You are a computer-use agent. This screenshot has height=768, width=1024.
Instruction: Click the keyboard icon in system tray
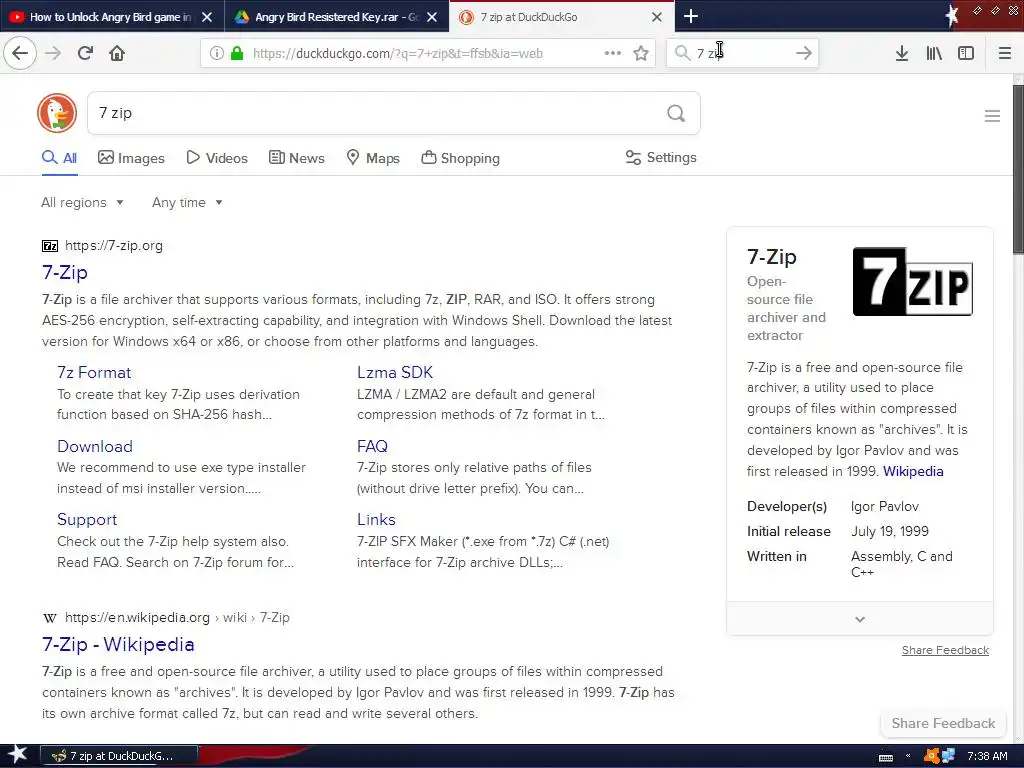pos(886,757)
